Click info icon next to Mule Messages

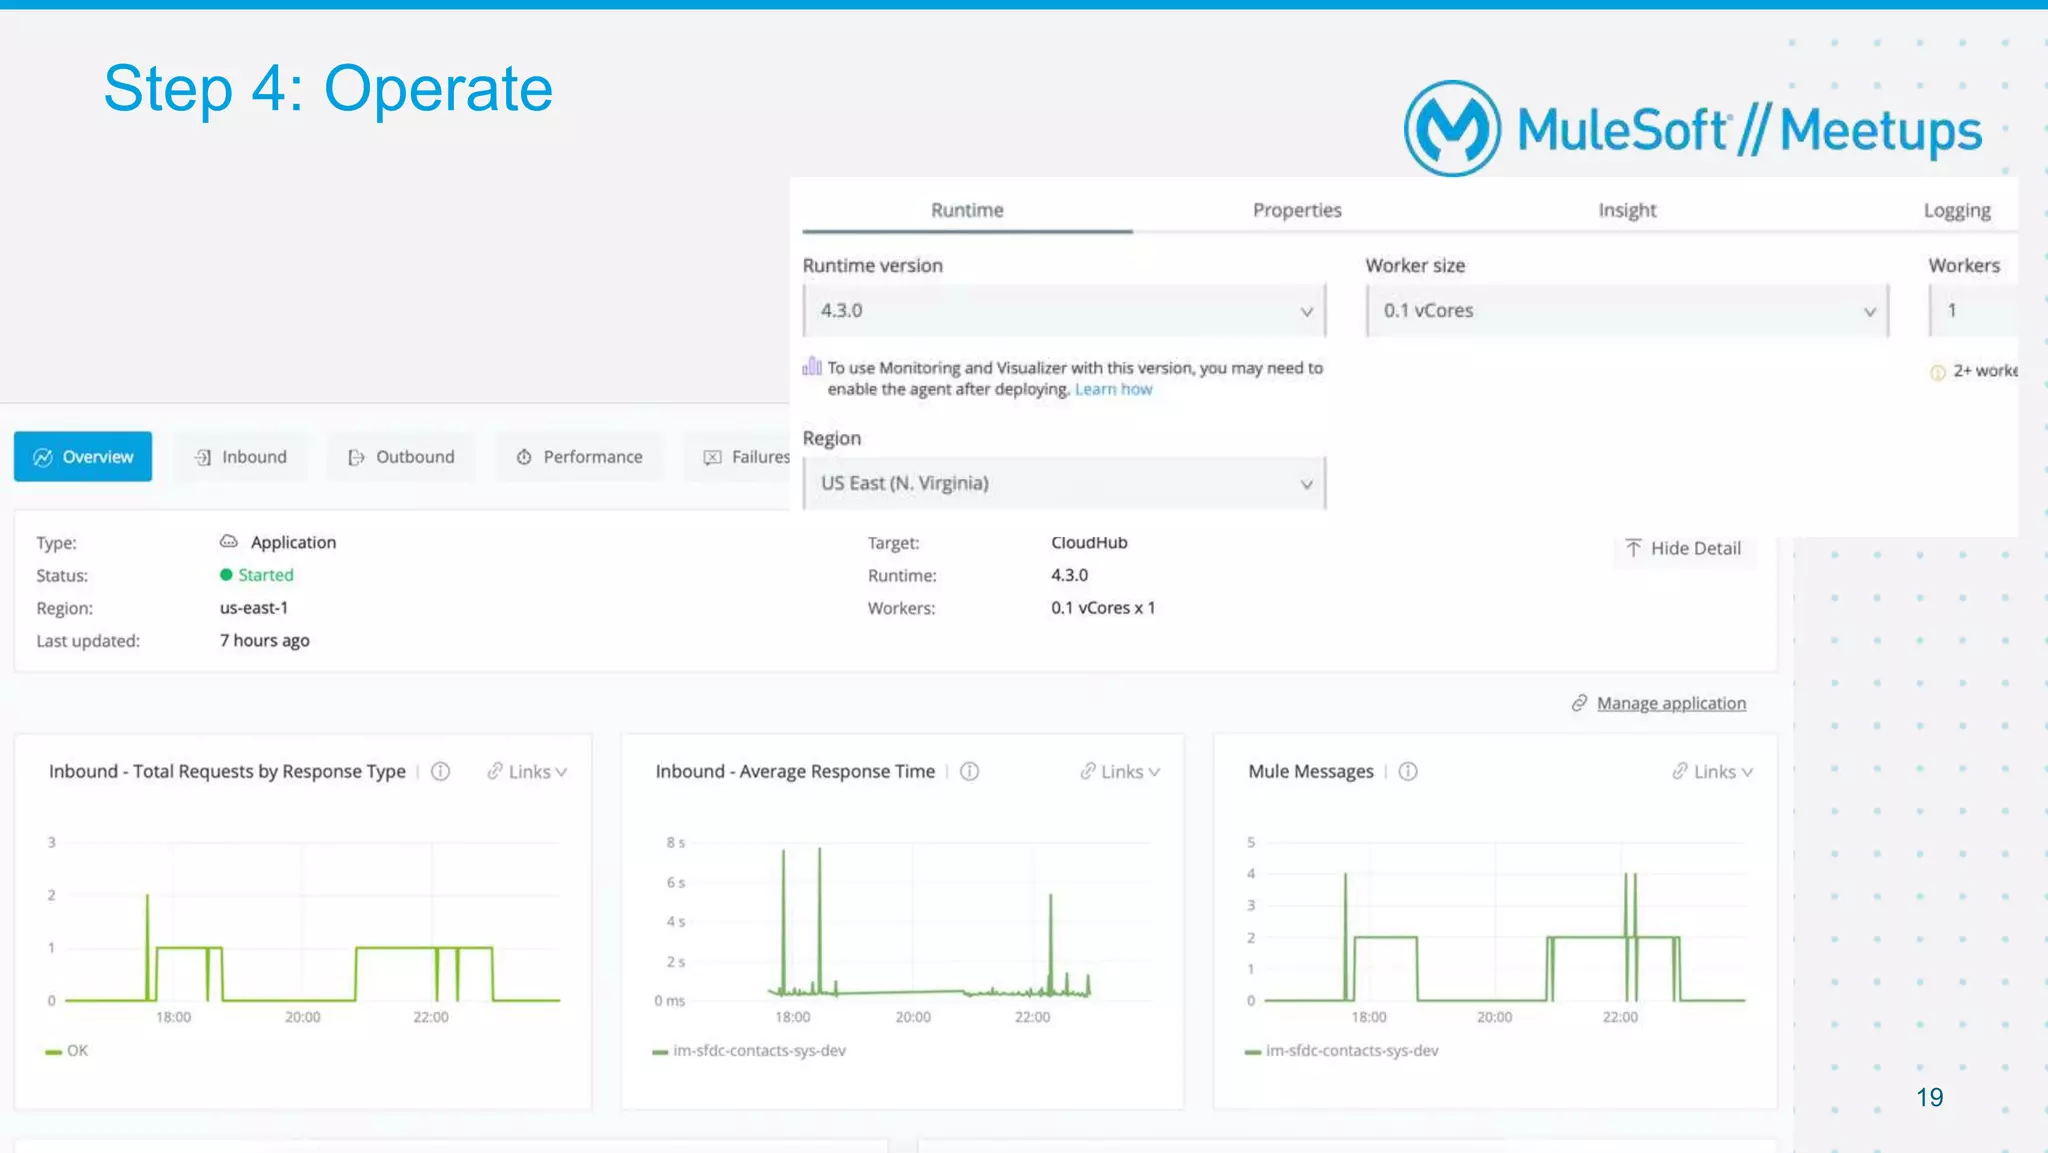(x=1408, y=771)
